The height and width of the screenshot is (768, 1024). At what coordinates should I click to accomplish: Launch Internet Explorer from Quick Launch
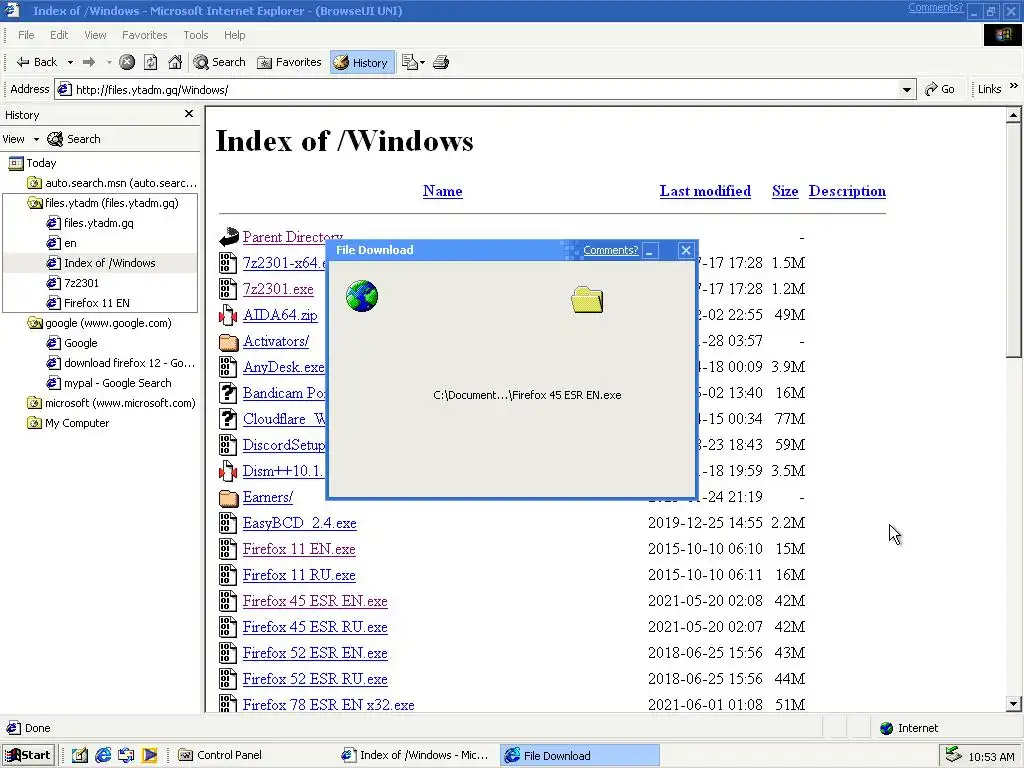(x=103, y=756)
